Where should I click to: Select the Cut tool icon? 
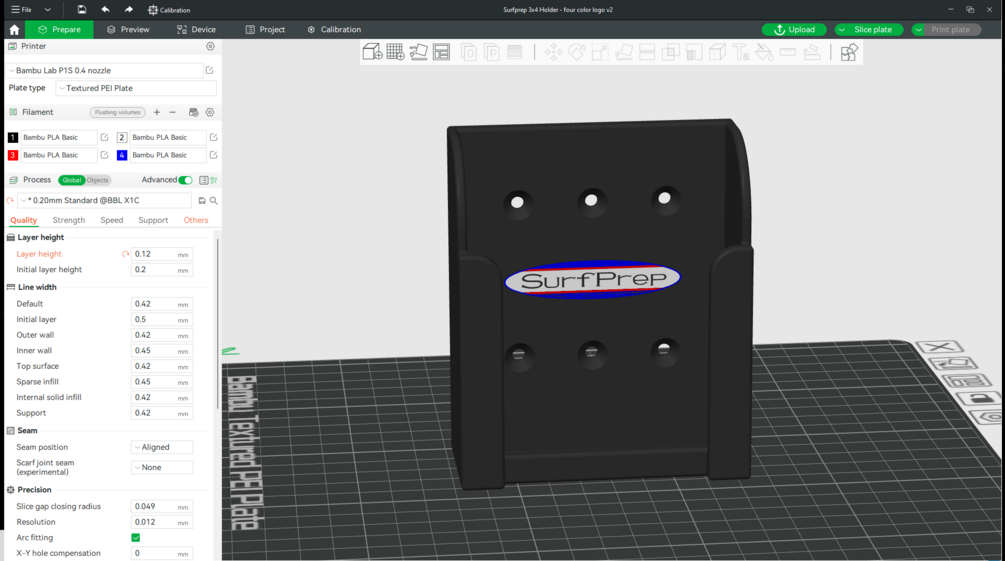pyautogui.click(x=647, y=52)
